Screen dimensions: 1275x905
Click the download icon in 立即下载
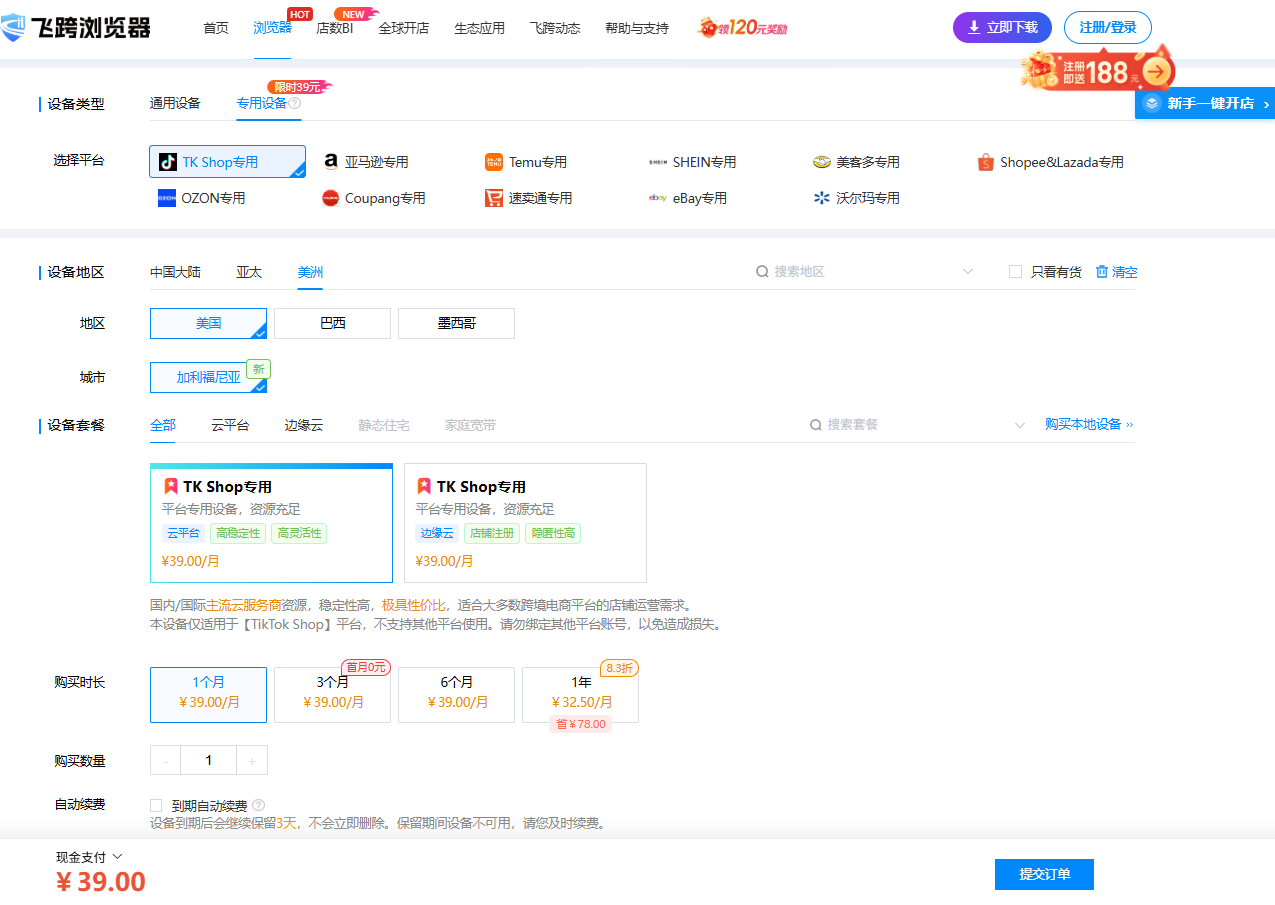tap(974, 27)
